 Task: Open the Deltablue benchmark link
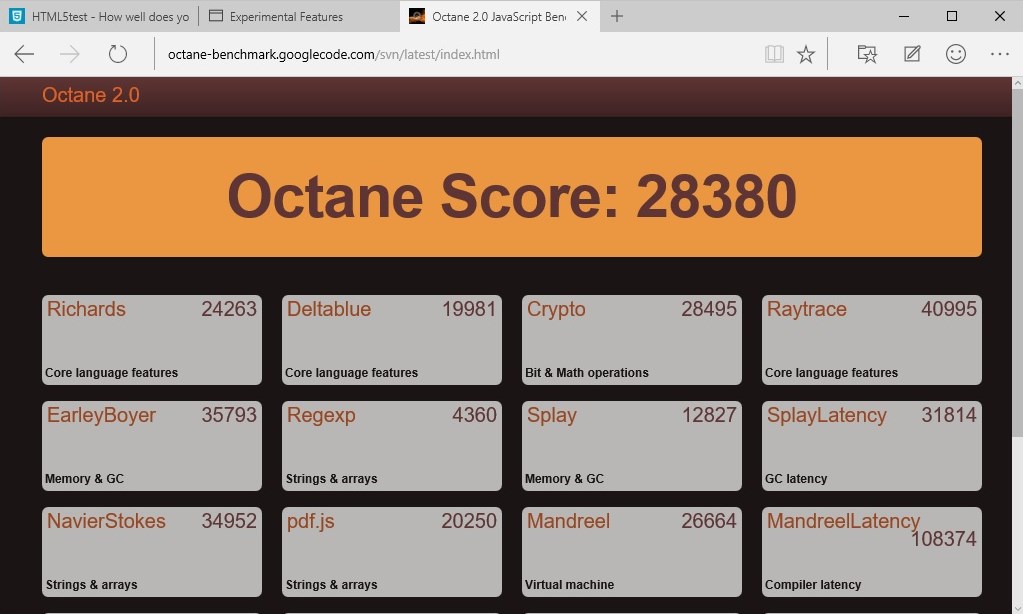[329, 309]
